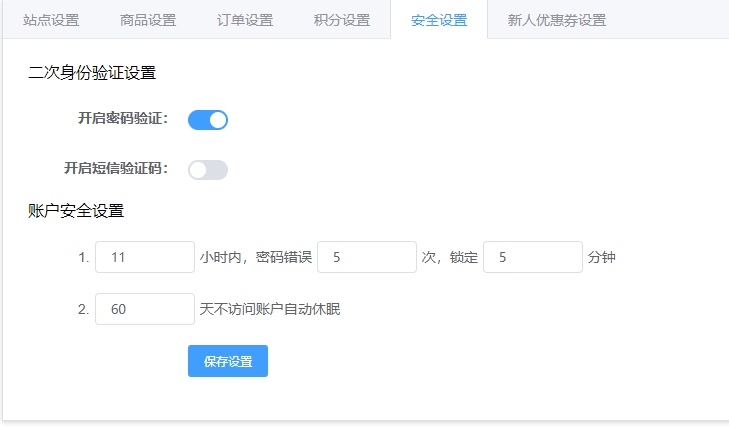This screenshot has width=729, height=429.
Task: Focus the hours field containing 11
Action: (x=145, y=257)
